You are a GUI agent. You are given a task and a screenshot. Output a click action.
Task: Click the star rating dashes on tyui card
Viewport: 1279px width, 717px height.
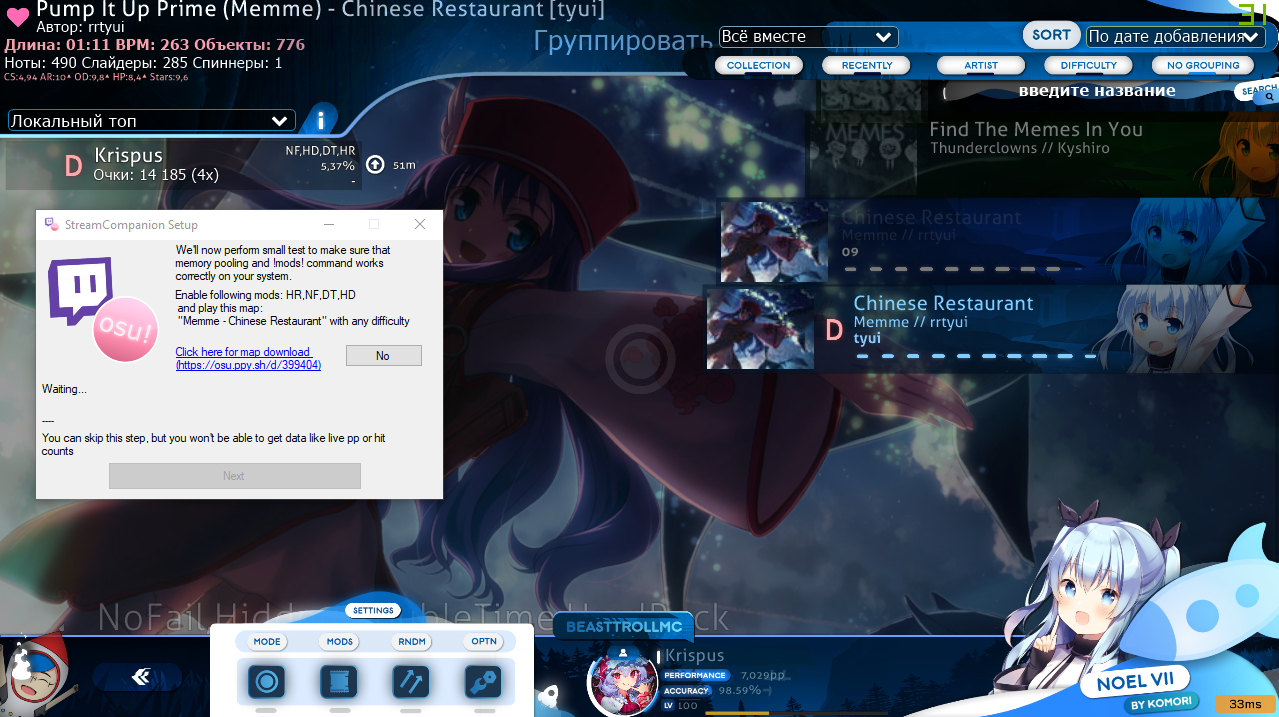pyautogui.click(x=975, y=356)
